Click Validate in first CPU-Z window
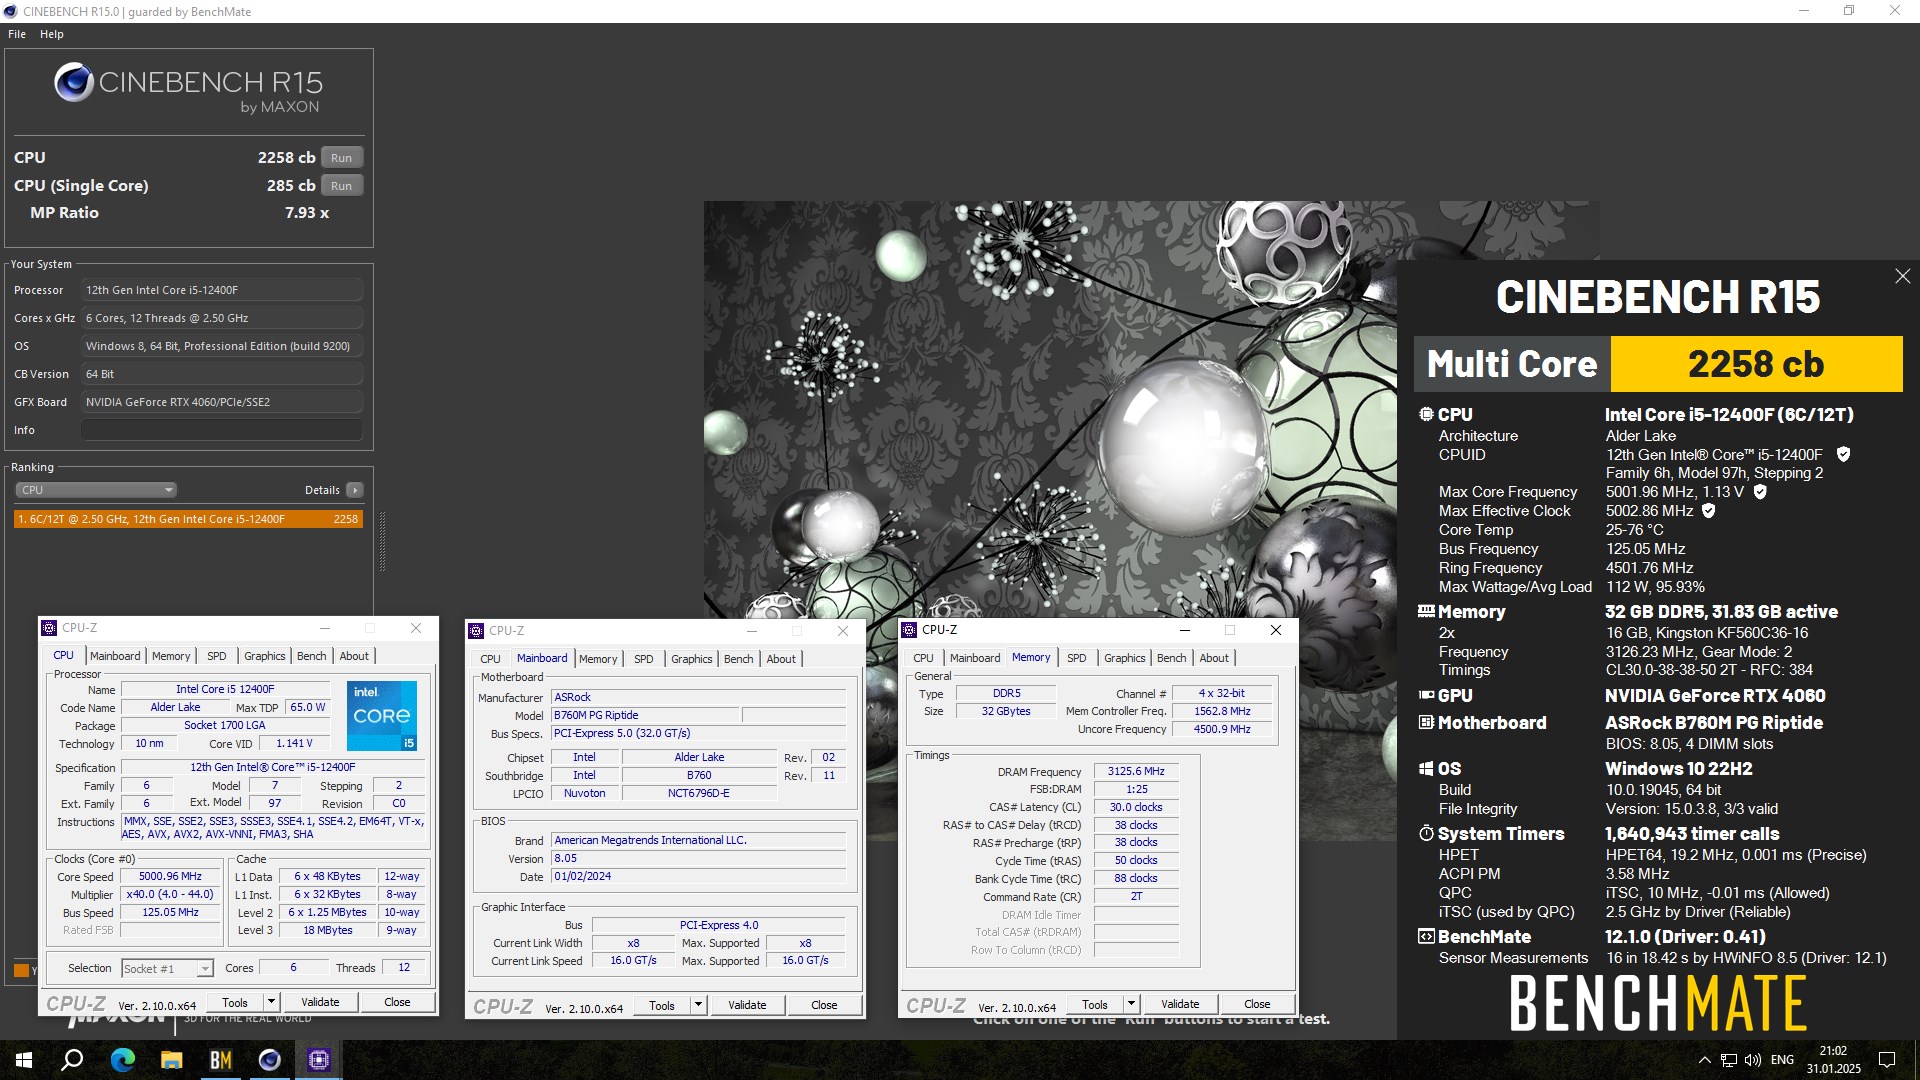The width and height of the screenshot is (1920, 1080). (x=320, y=1002)
